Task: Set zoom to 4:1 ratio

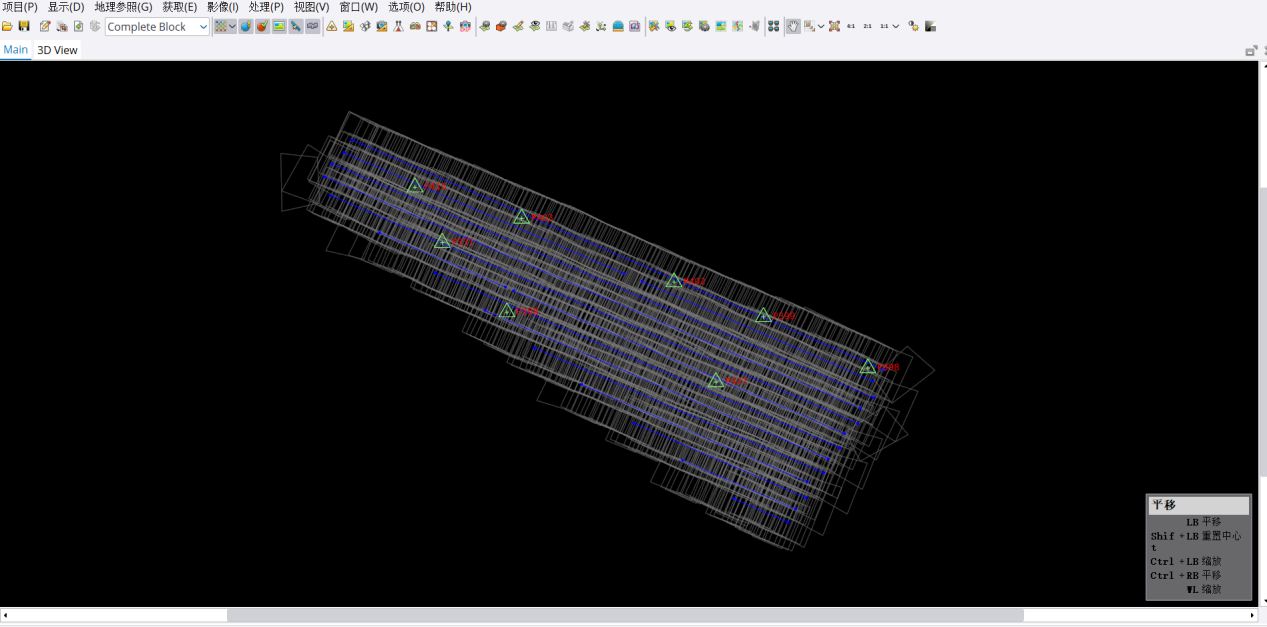Action: pos(851,27)
